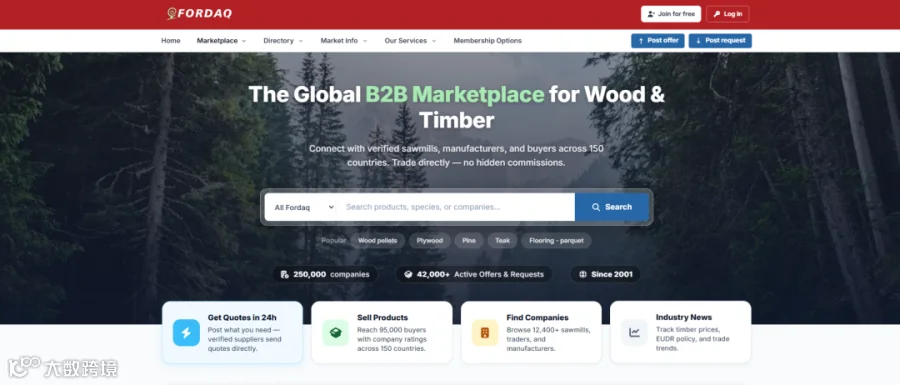
Task: Click the Post request button
Action: pyautogui.click(x=720, y=41)
